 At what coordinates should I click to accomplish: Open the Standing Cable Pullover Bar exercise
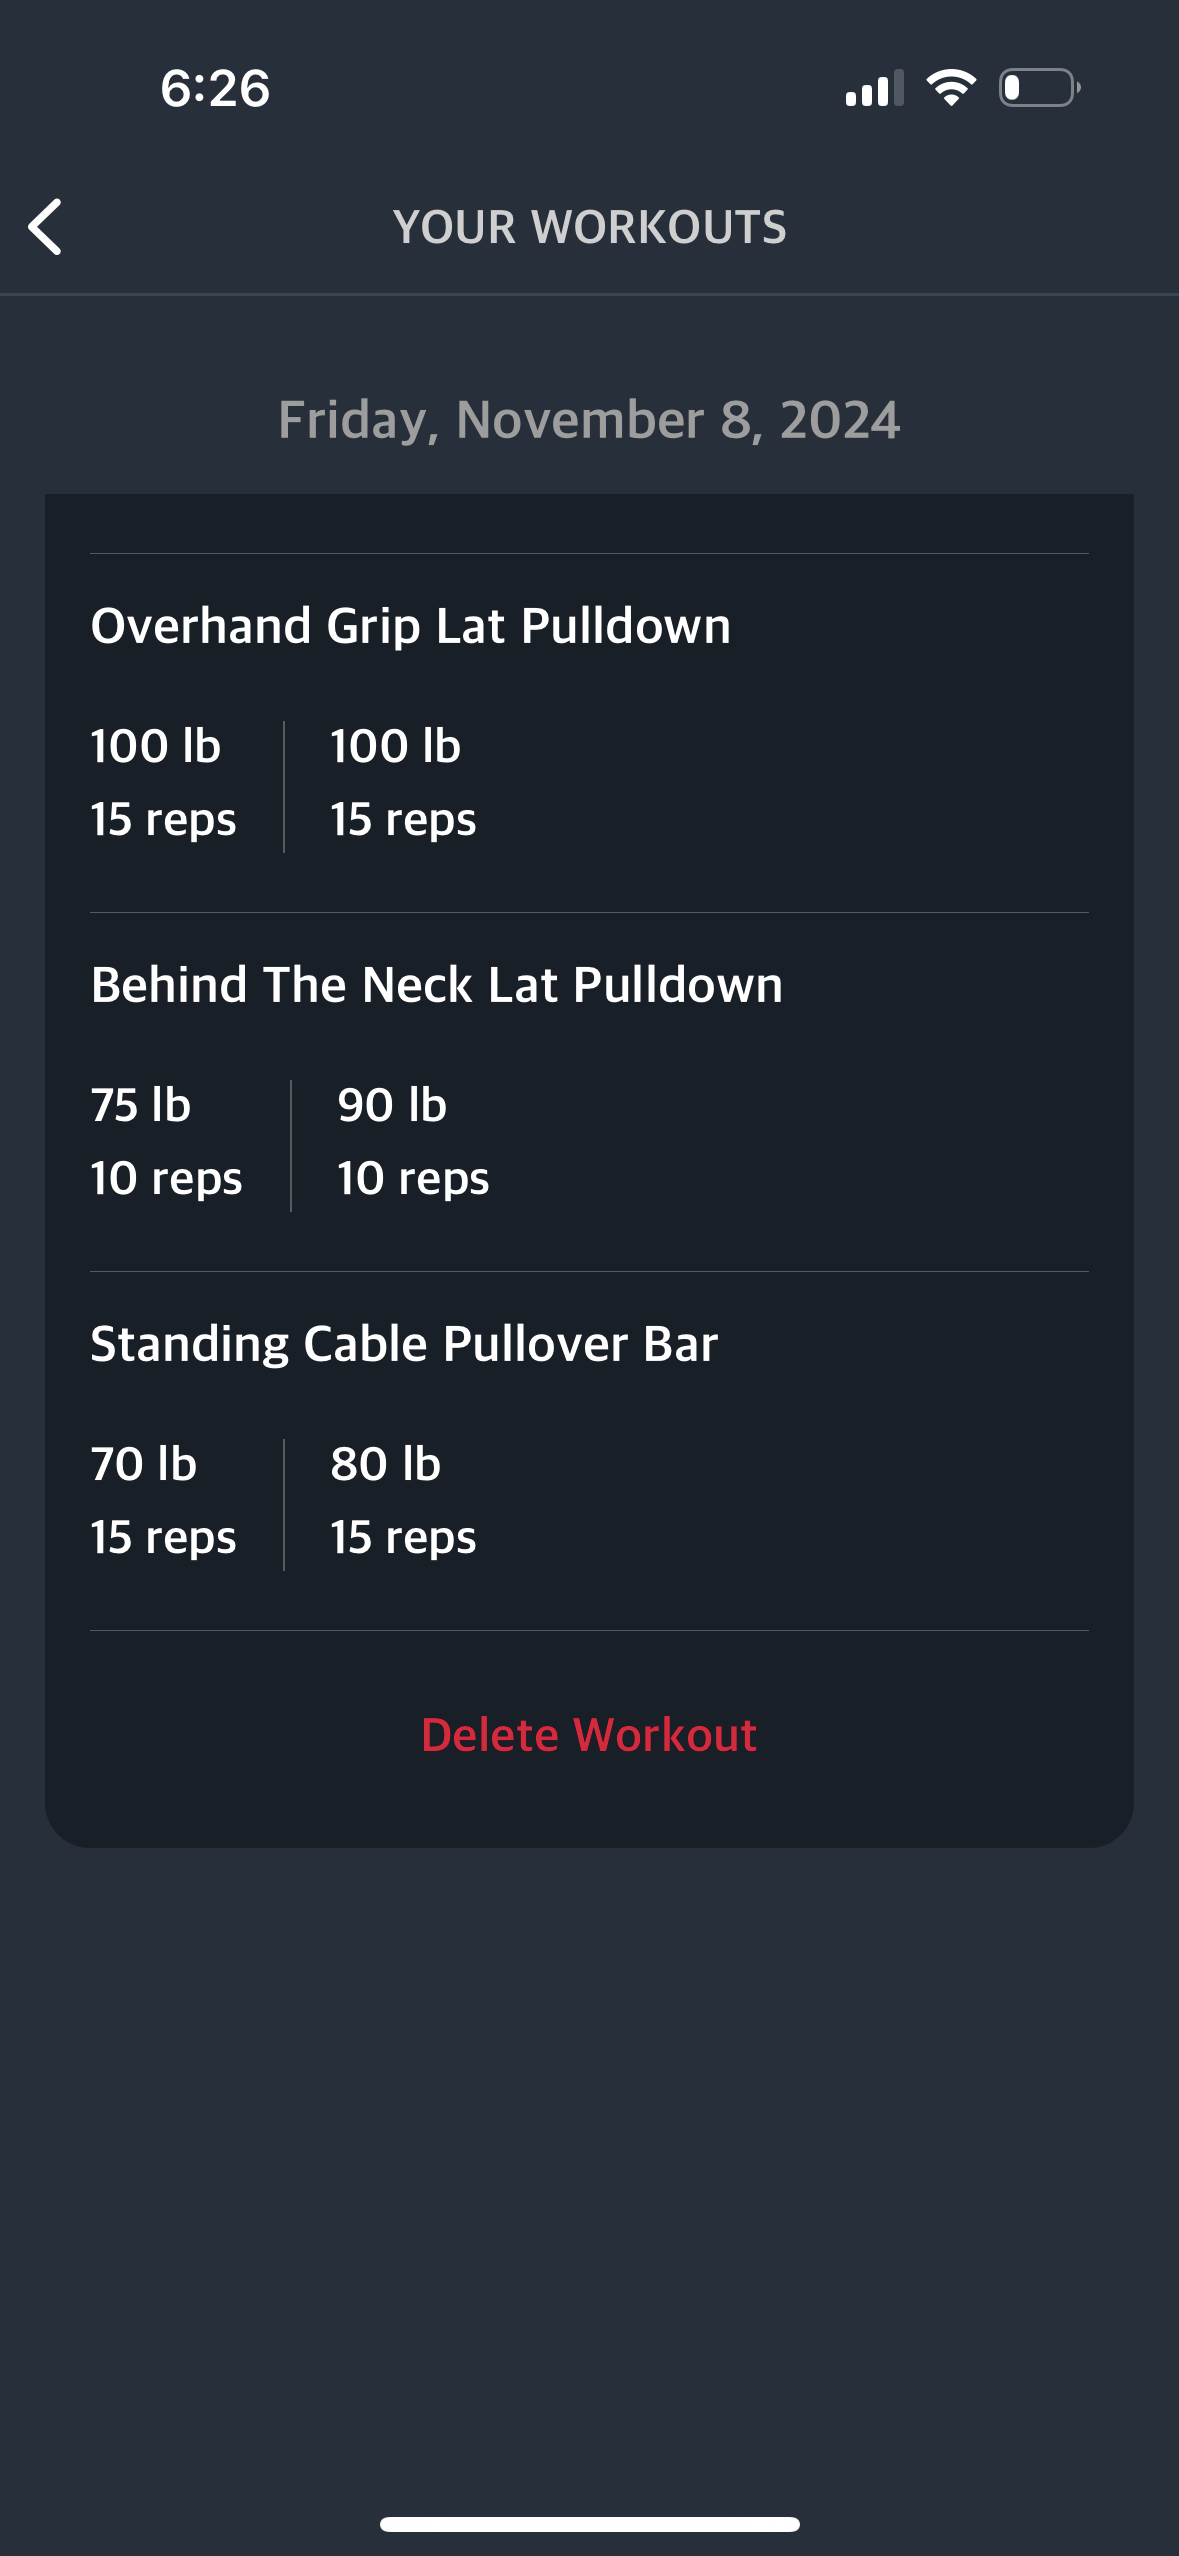404,1344
